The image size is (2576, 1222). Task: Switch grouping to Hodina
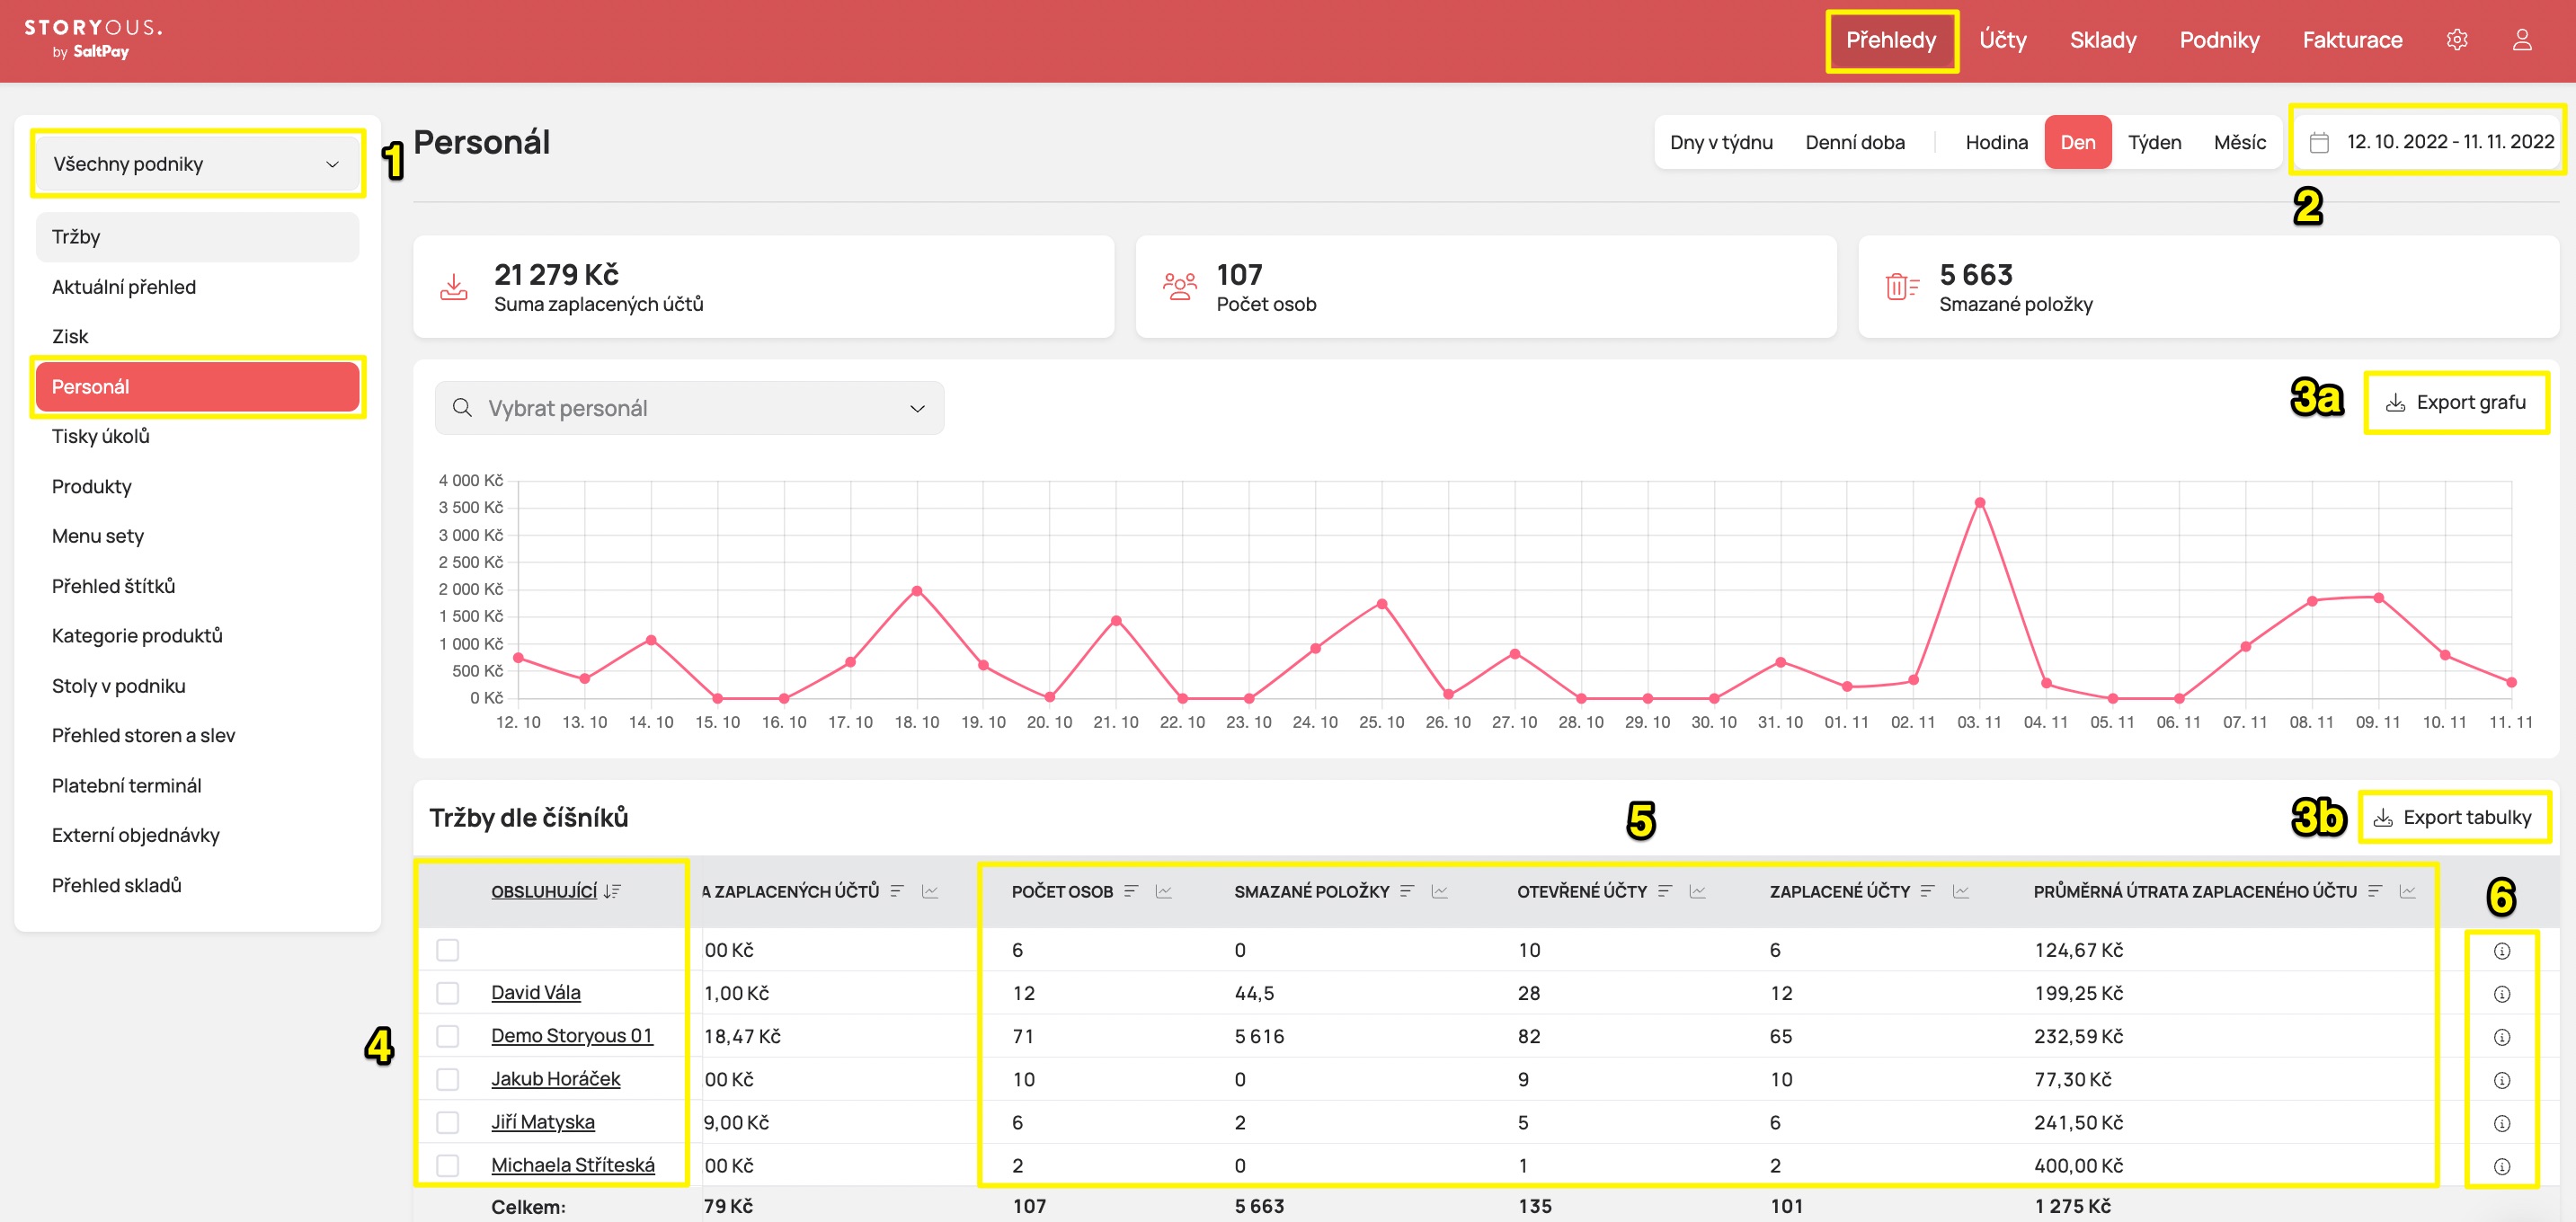[x=1996, y=142]
